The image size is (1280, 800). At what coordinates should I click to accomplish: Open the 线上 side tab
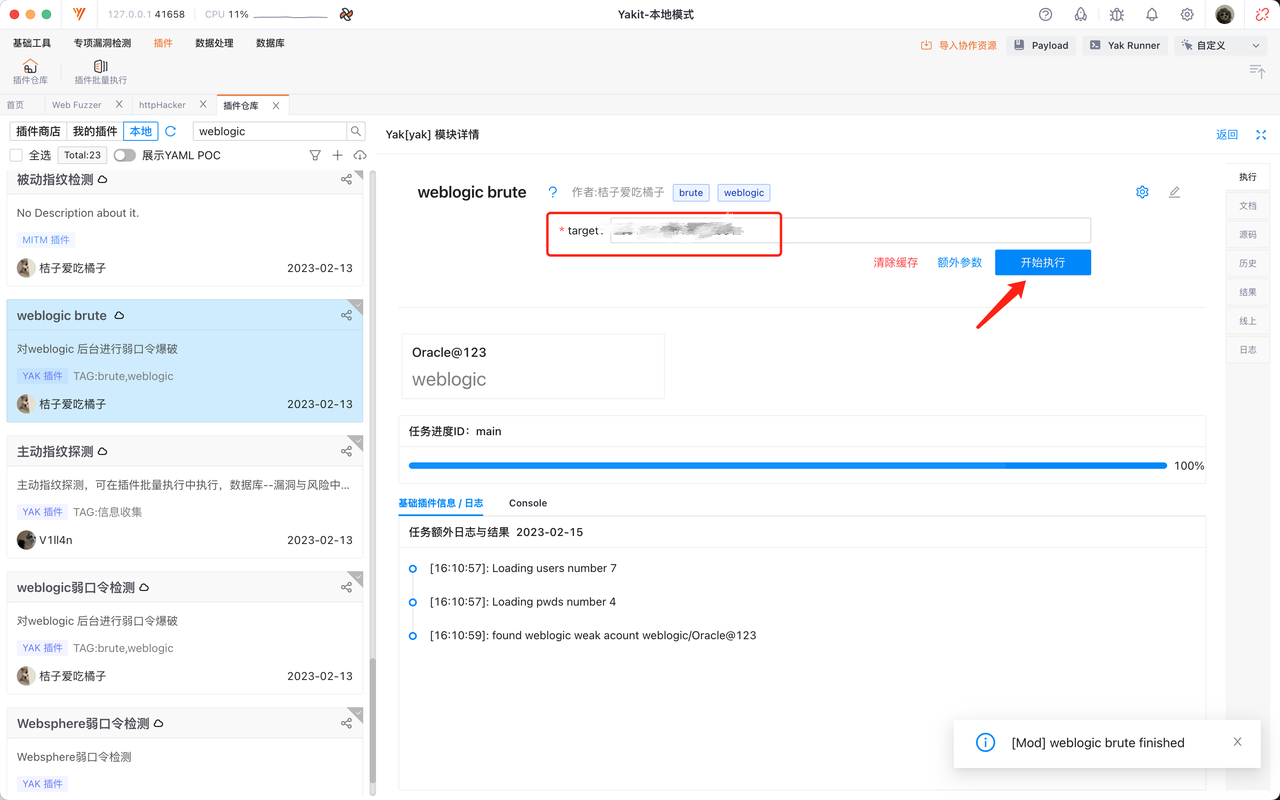(1248, 321)
